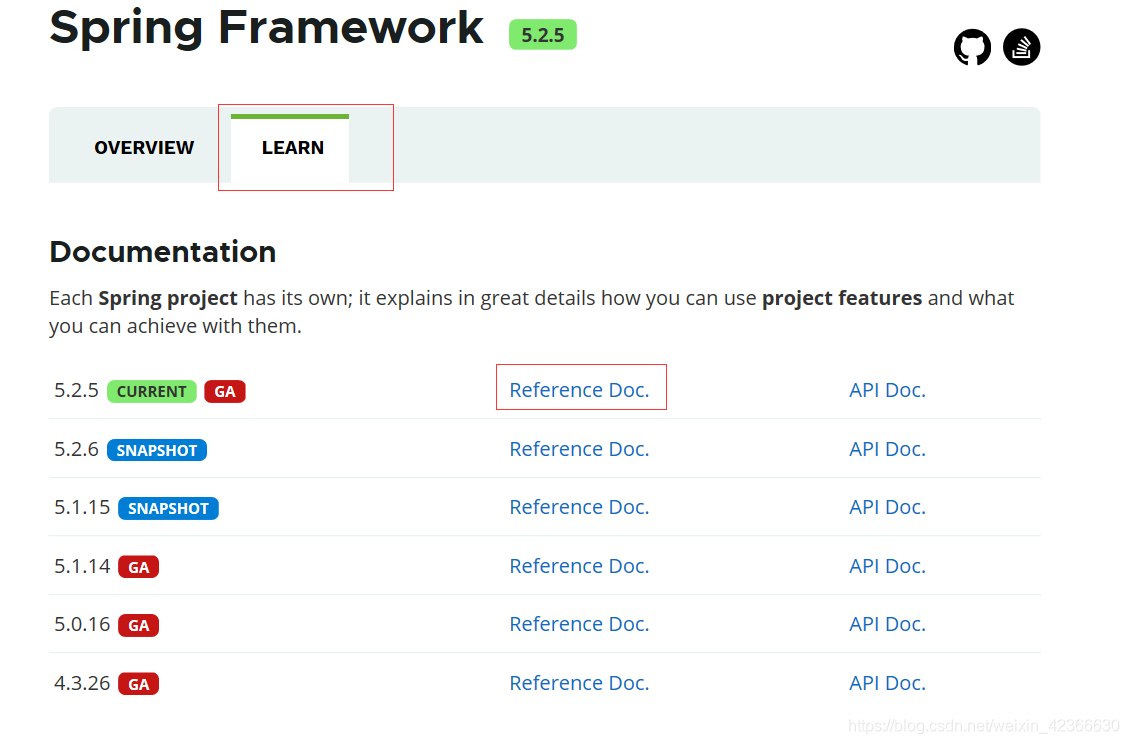Click the SNAPSHOT badge next to 5.2.6
The image size is (1129, 744).
157,450
